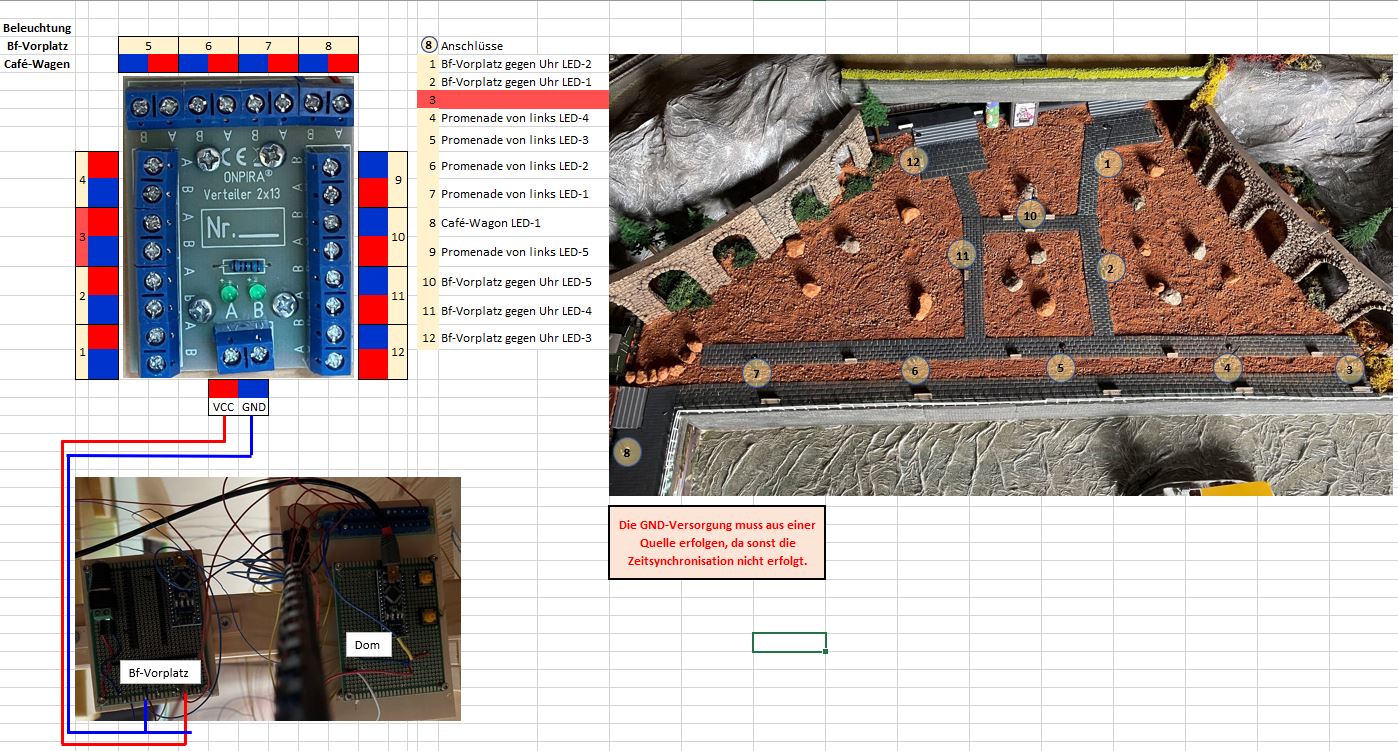Click connector header cell 8
1398x751 pixels.
point(328,46)
